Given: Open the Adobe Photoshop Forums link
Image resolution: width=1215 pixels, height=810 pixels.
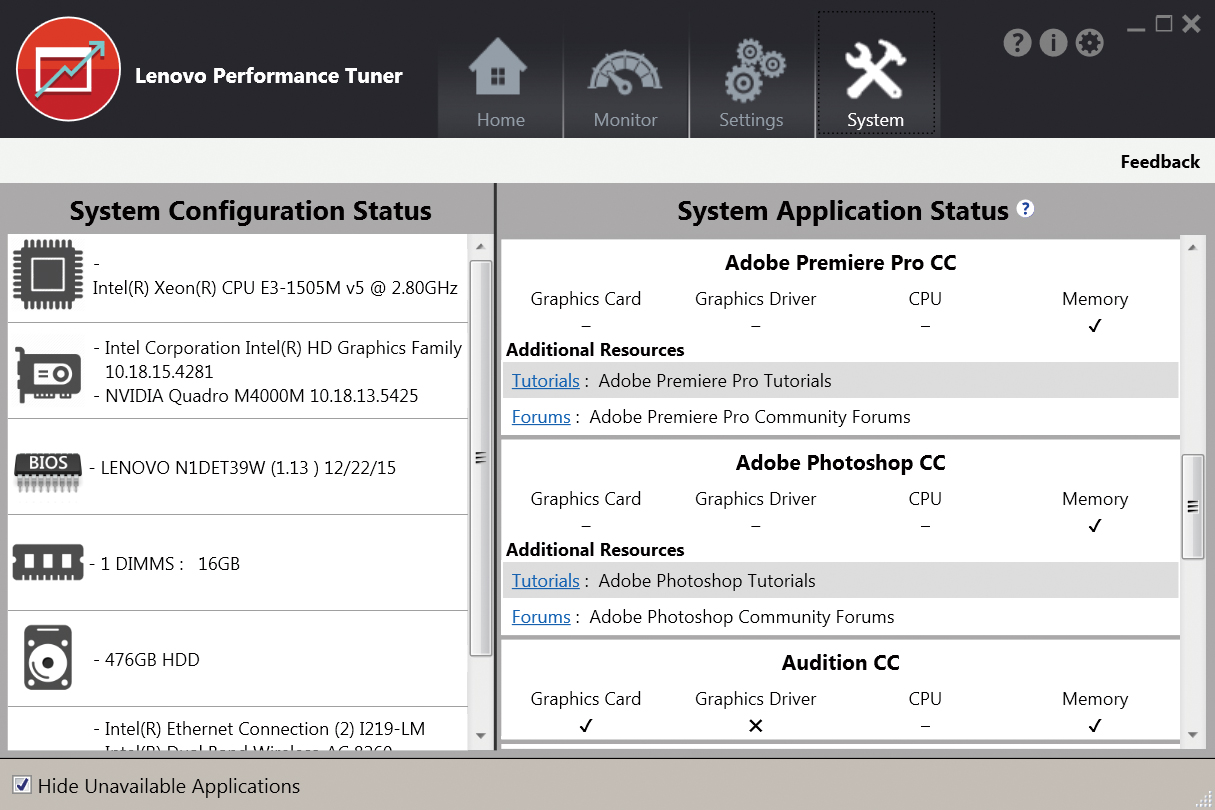Looking at the screenshot, I should (x=541, y=617).
